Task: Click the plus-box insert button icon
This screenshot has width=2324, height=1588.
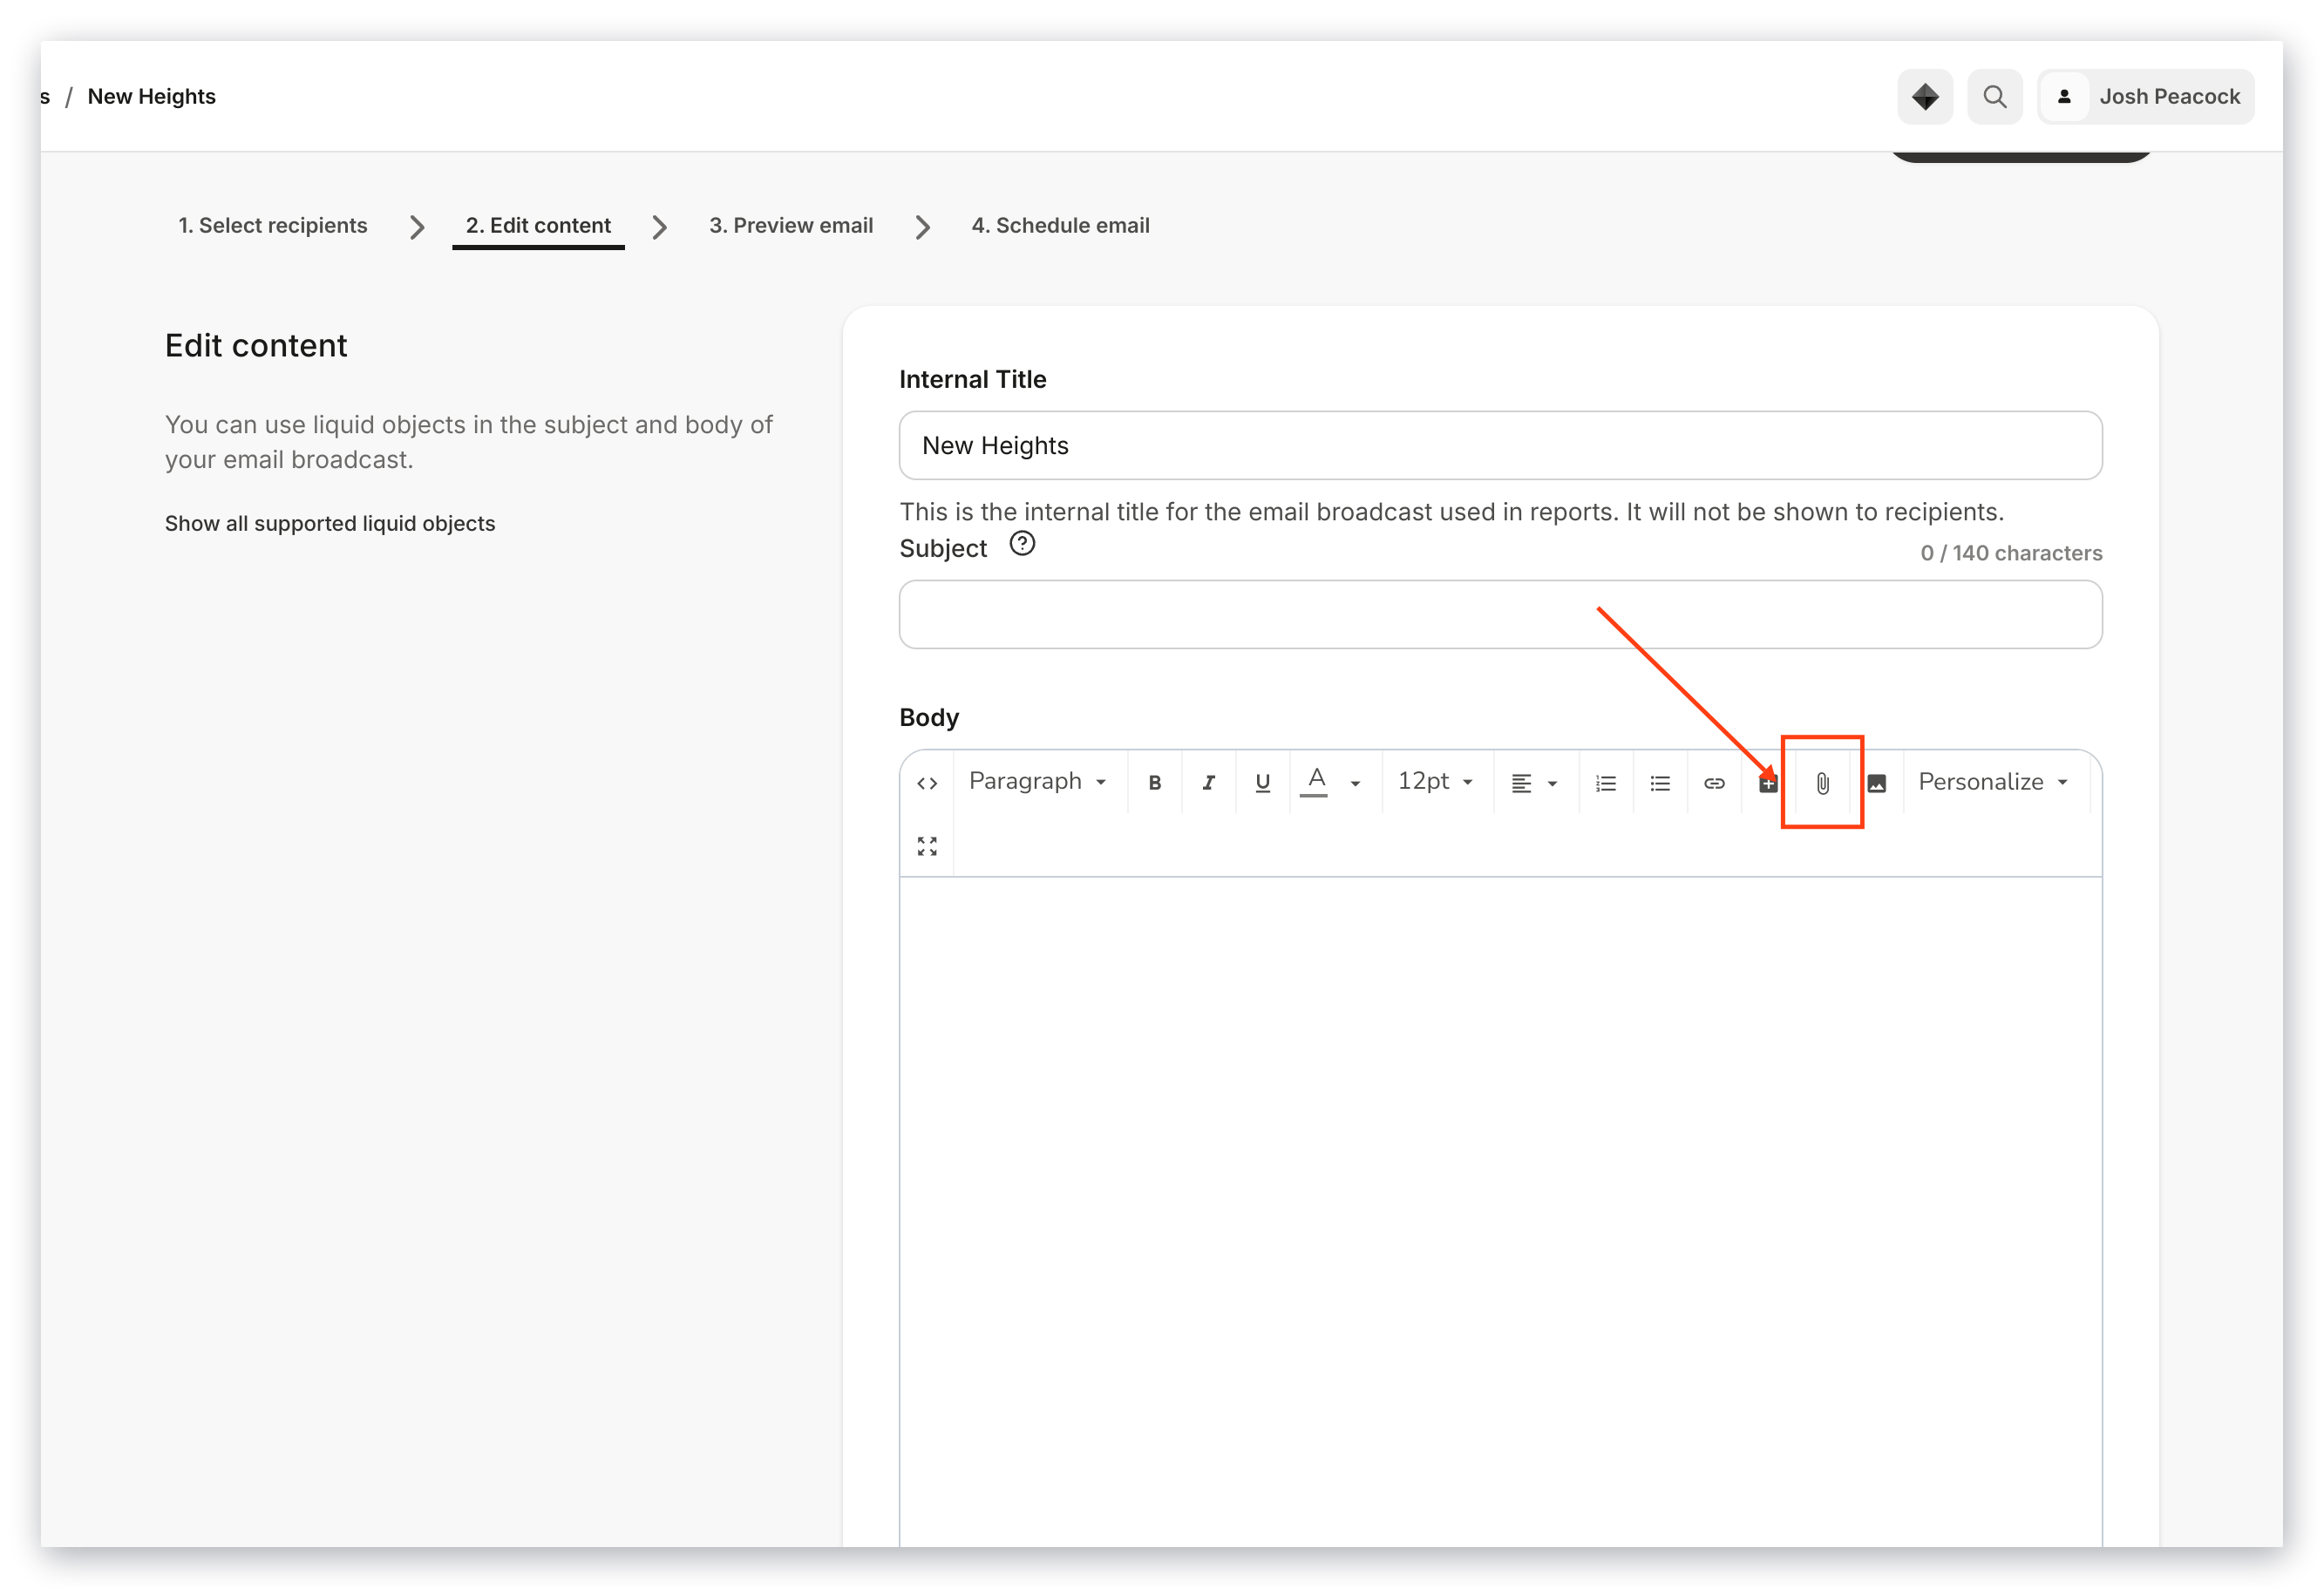Action: pyautogui.click(x=1768, y=783)
